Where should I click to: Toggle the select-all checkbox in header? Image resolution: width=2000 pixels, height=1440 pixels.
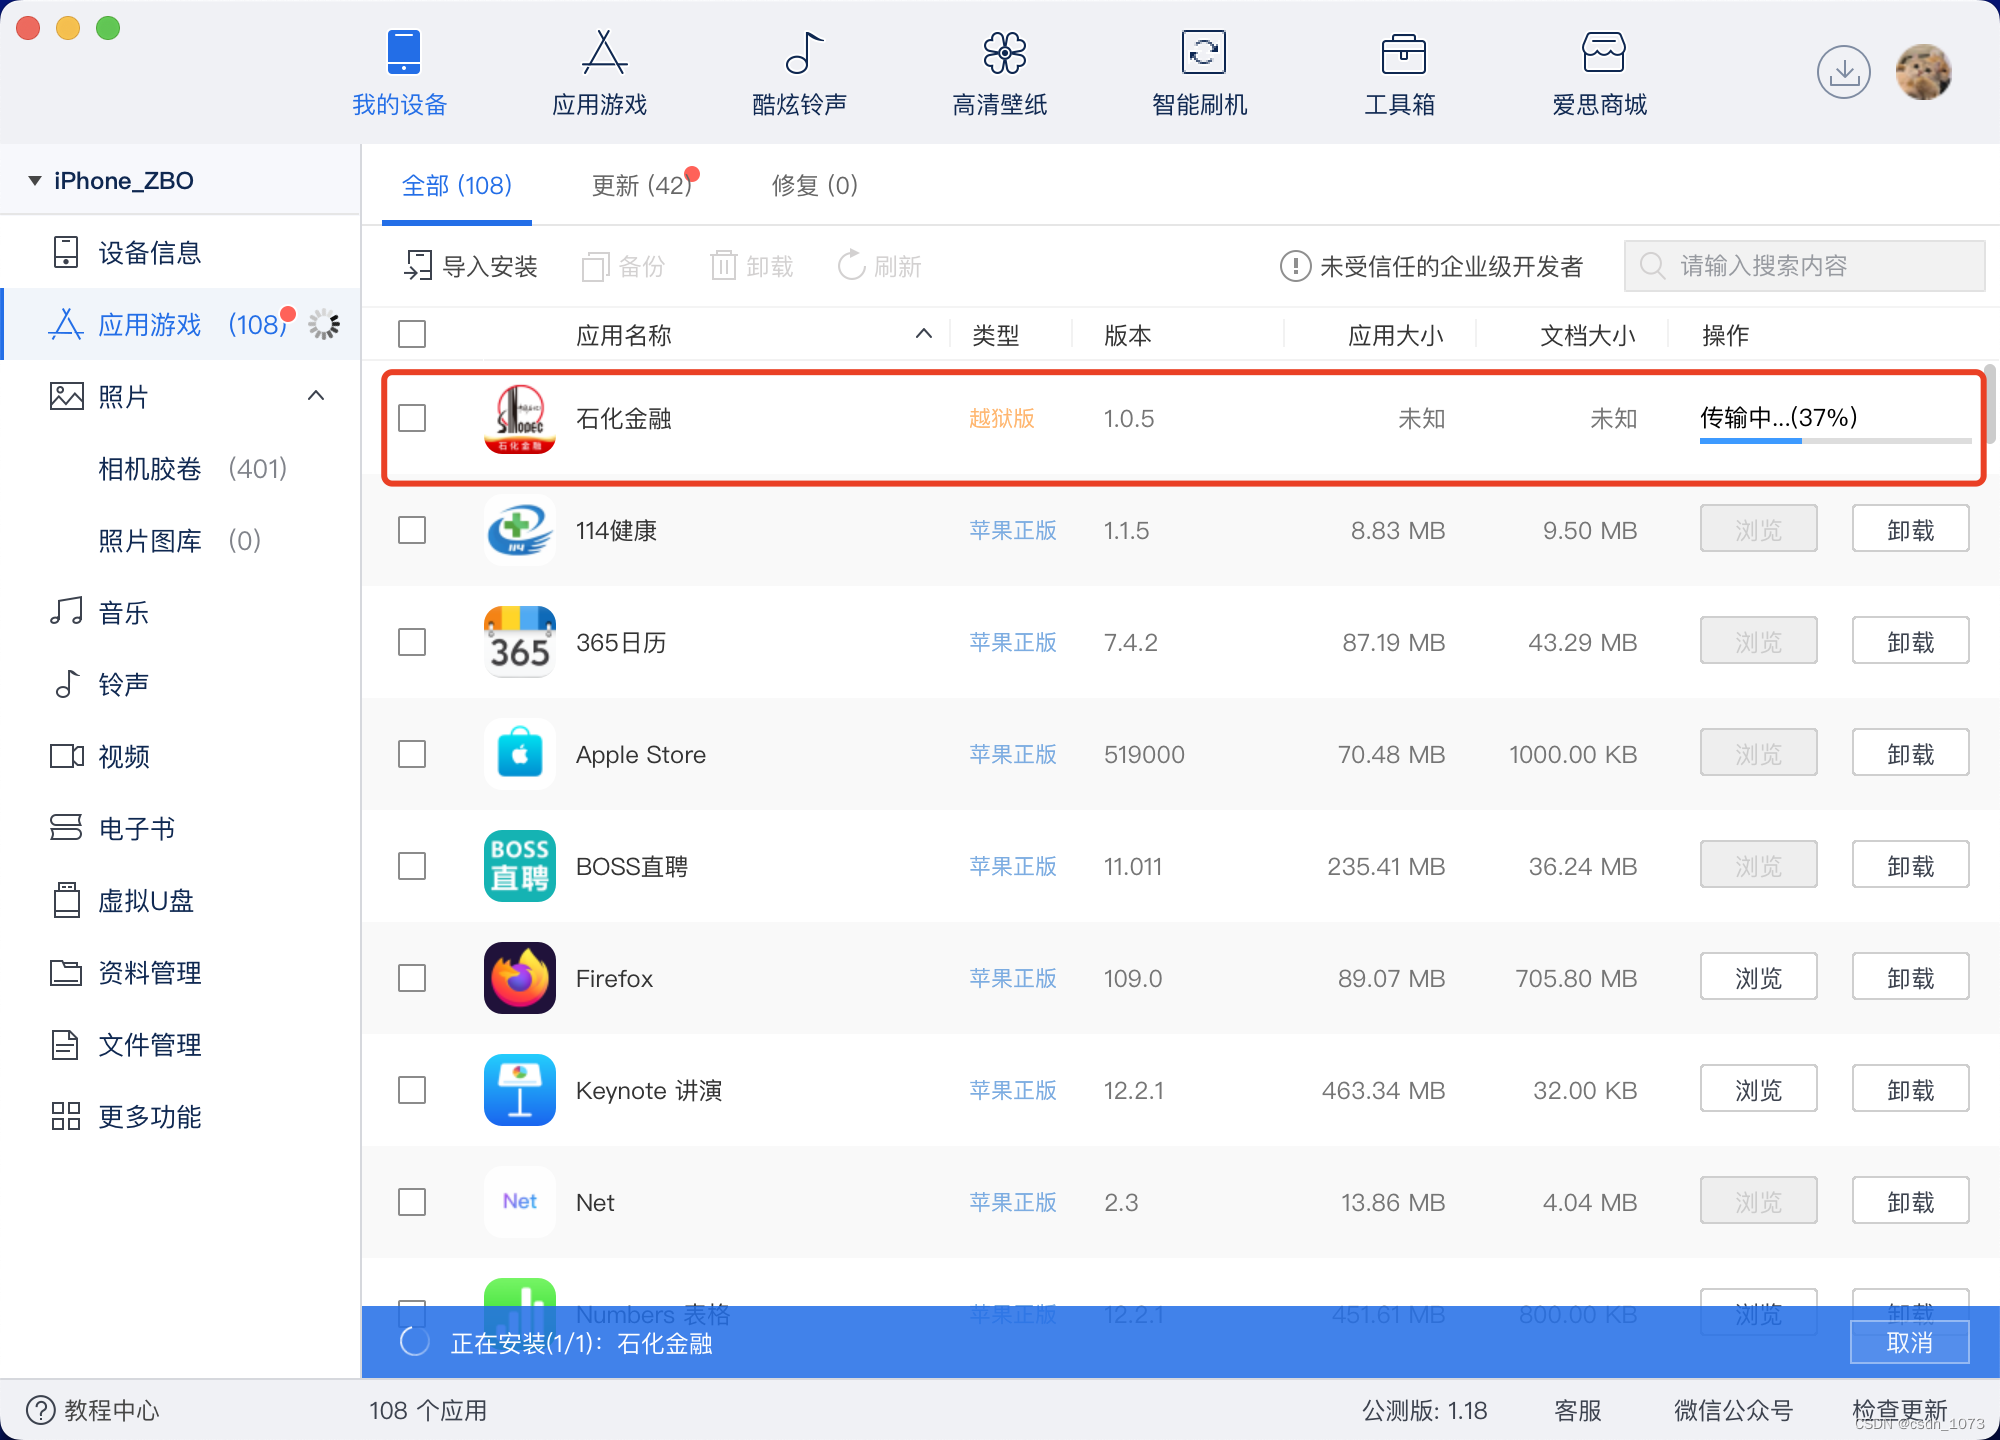(x=412, y=334)
